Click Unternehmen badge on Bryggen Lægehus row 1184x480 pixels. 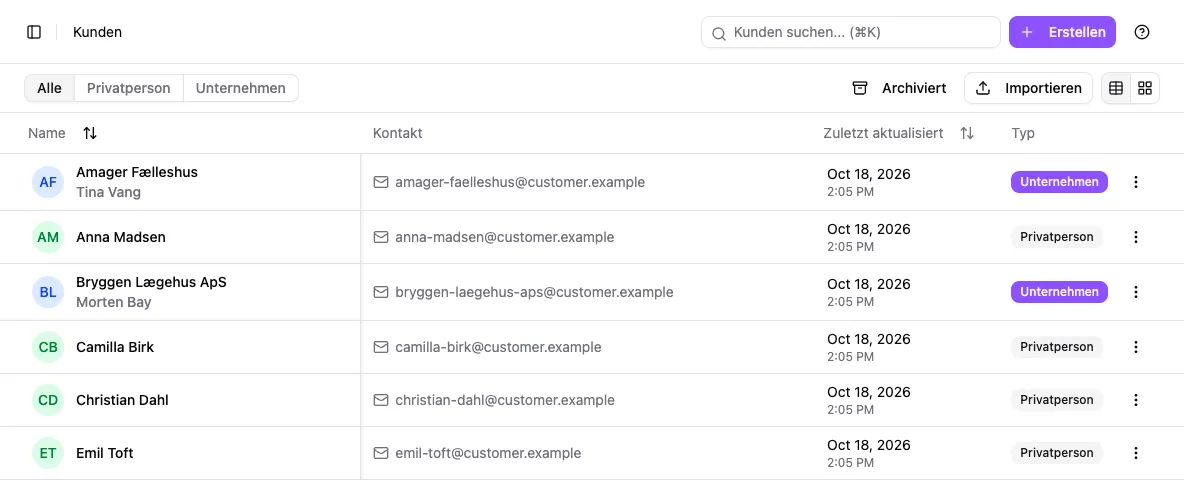(1059, 292)
